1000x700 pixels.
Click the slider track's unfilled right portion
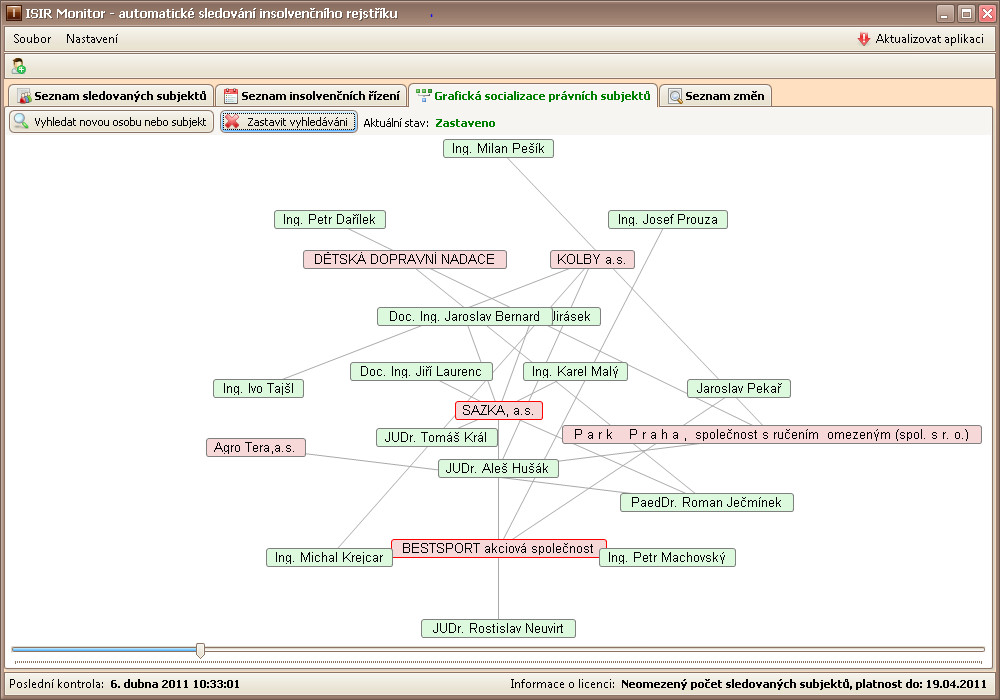point(594,650)
